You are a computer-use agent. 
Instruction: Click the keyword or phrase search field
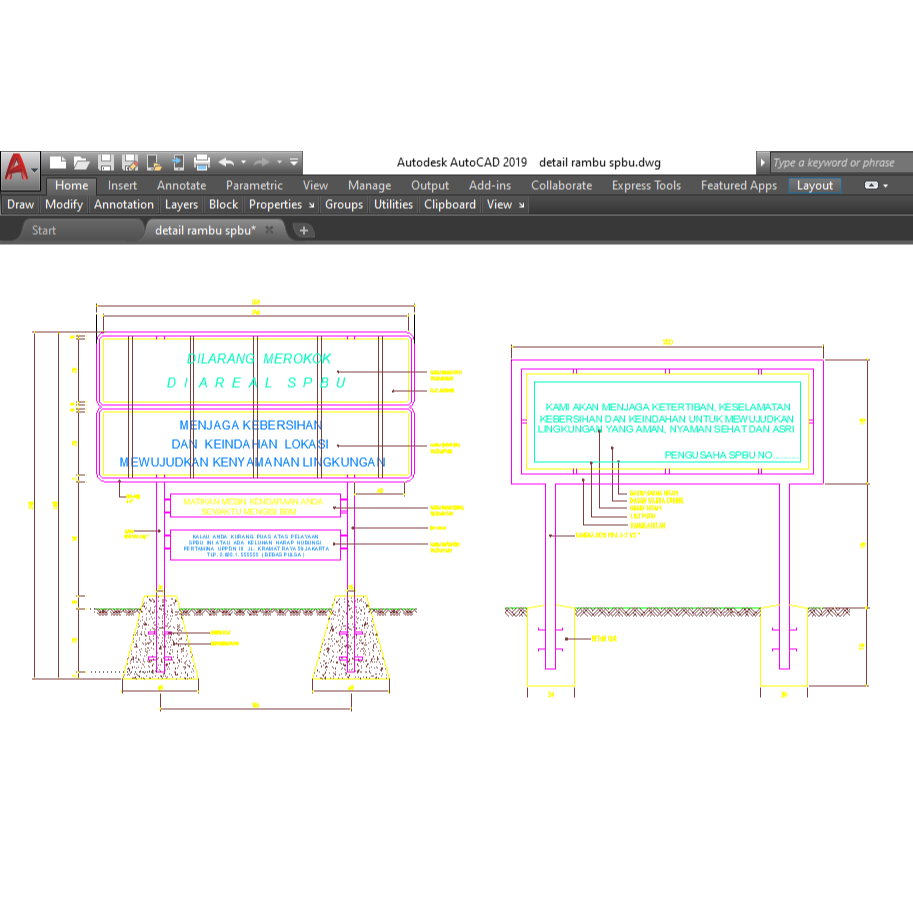coord(841,162)
